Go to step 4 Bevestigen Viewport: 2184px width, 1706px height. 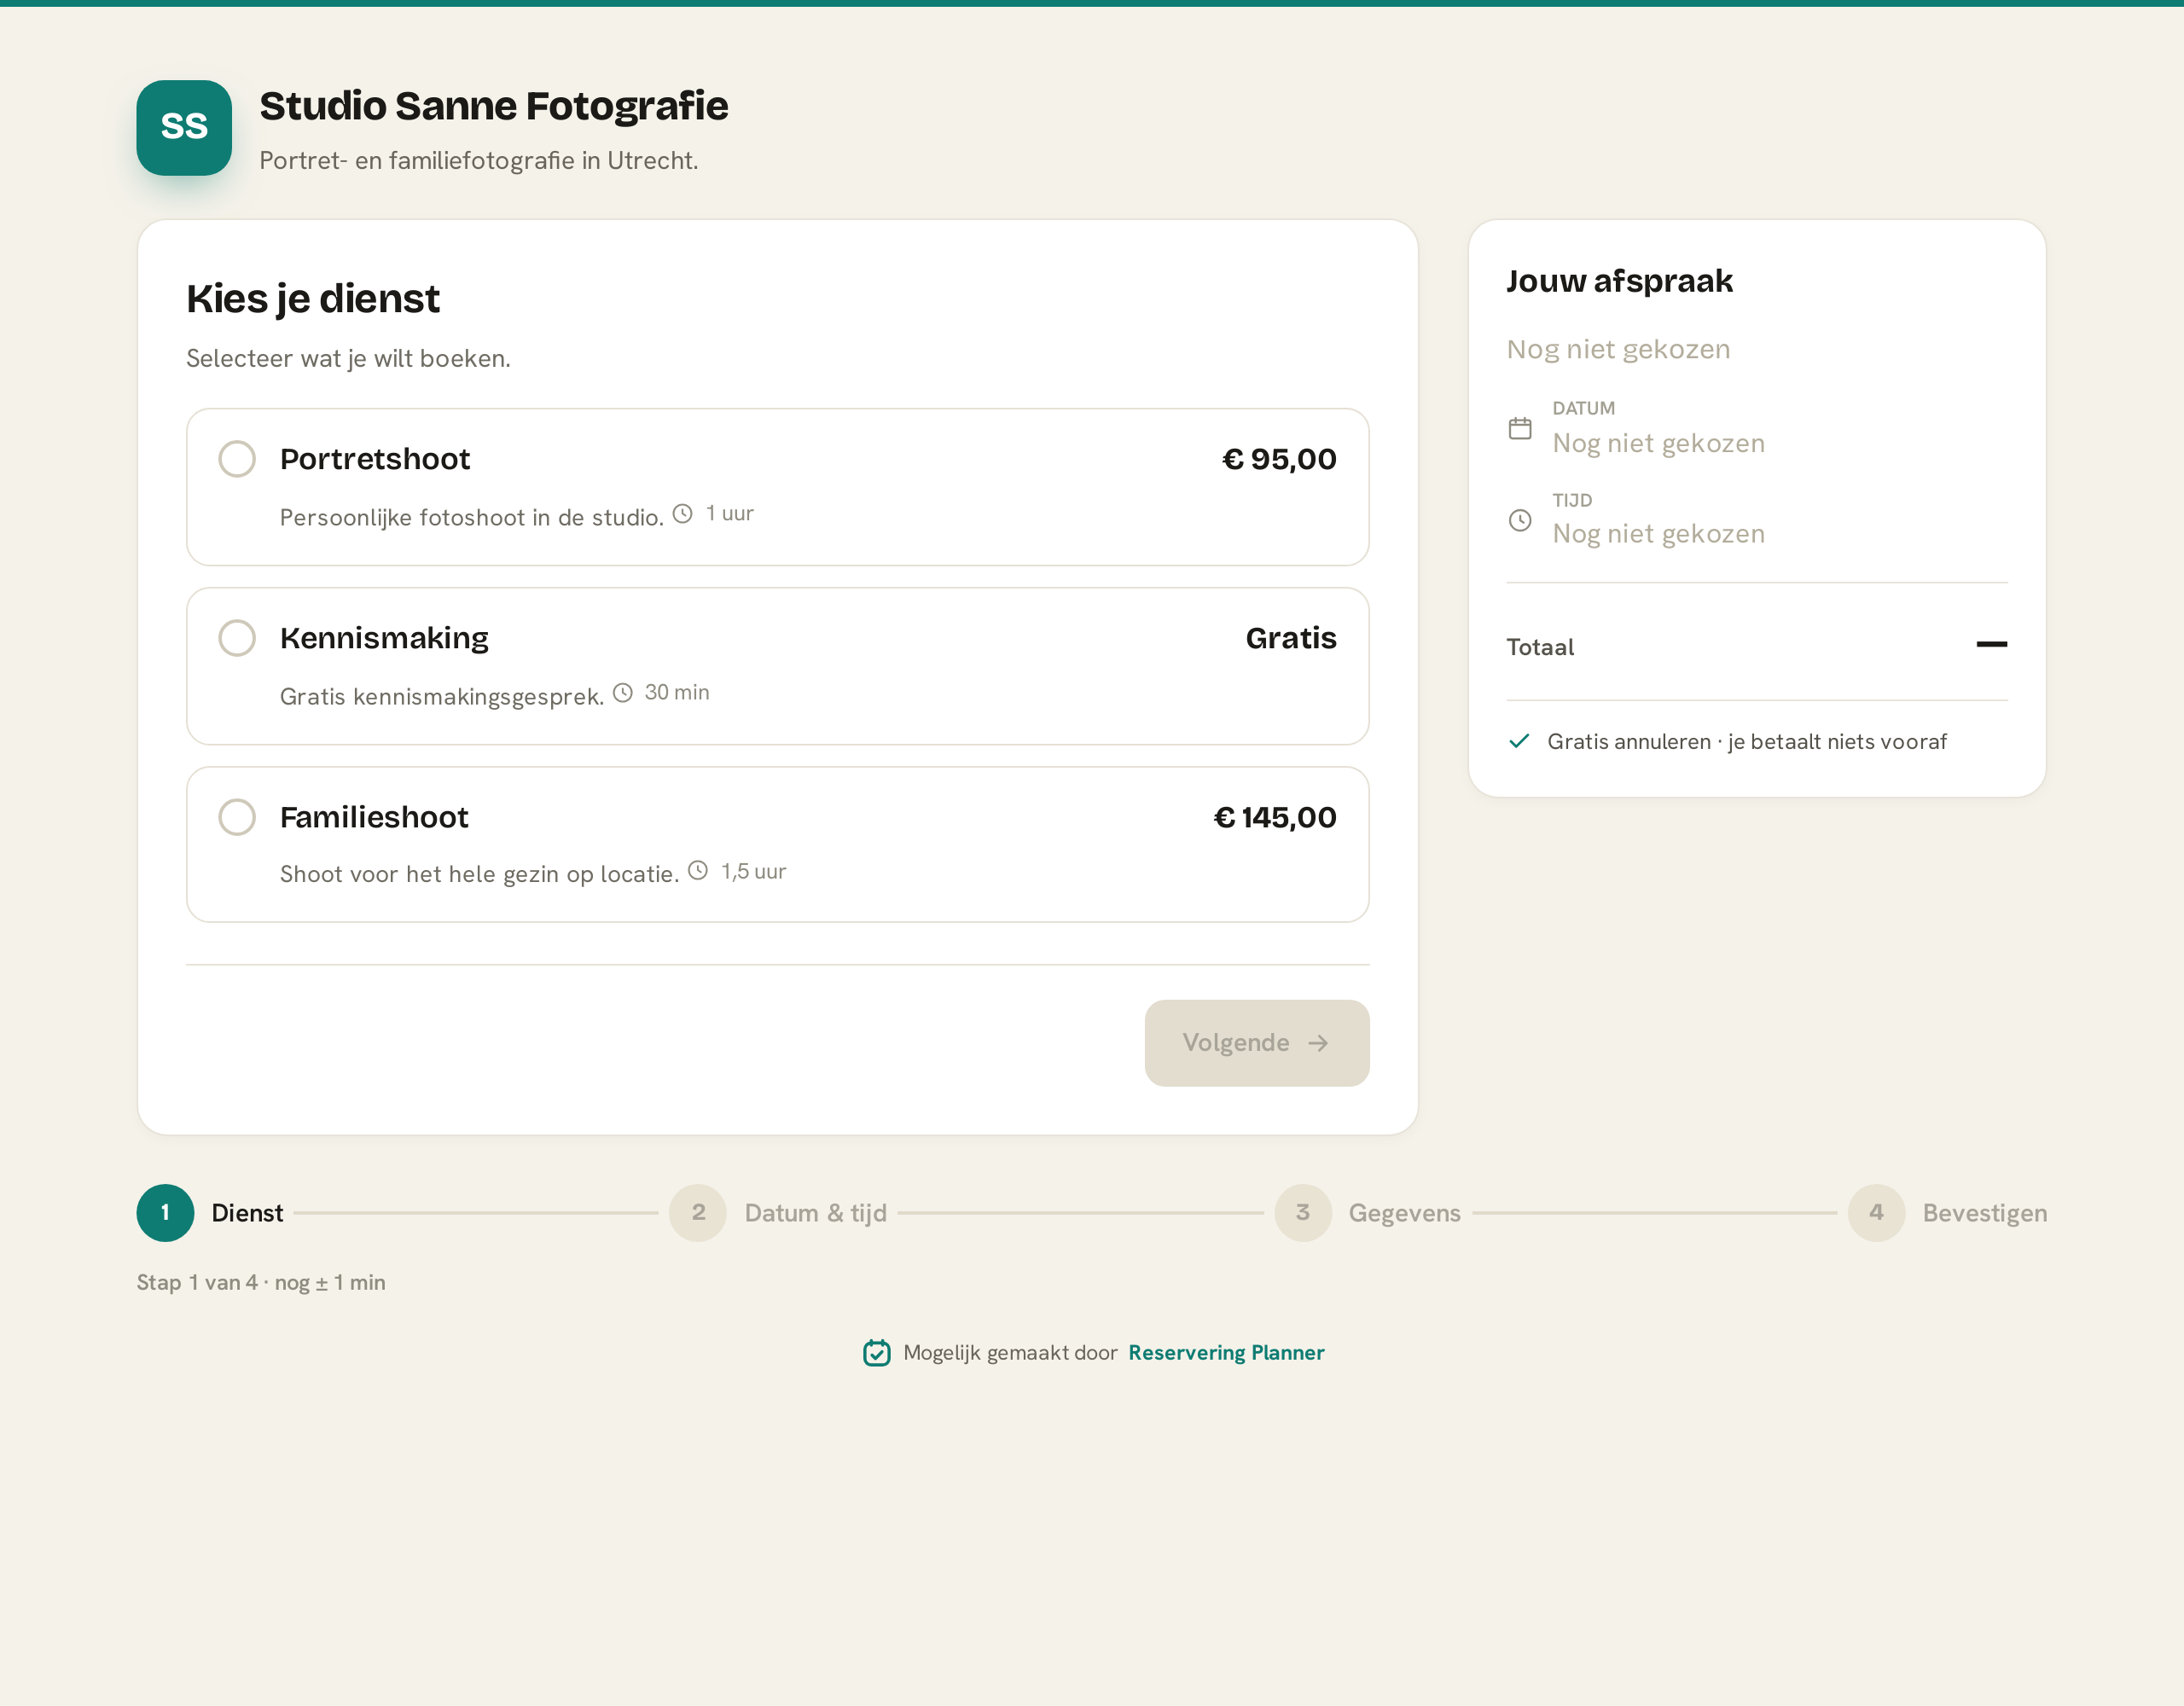(x=1947, y=1213)
